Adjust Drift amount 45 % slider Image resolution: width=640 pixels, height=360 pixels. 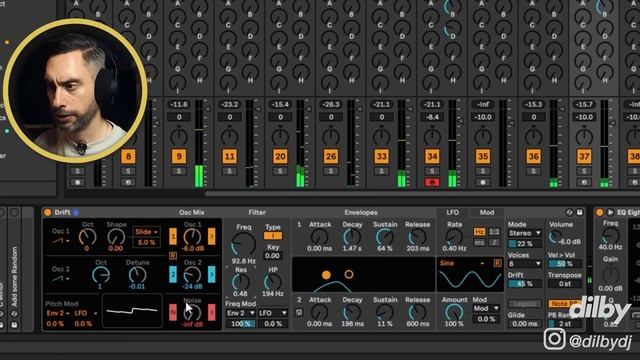pyautogui.click(x=525, y=284)
